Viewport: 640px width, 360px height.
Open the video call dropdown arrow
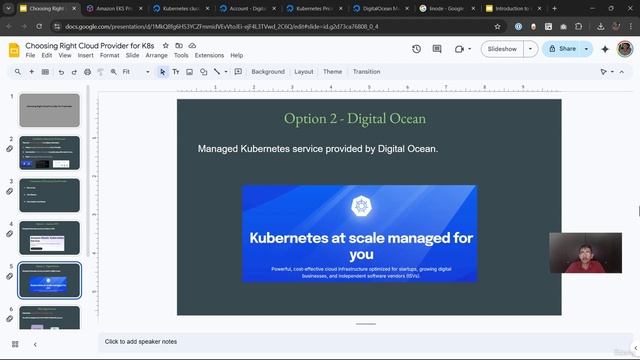tap(469, 49)
